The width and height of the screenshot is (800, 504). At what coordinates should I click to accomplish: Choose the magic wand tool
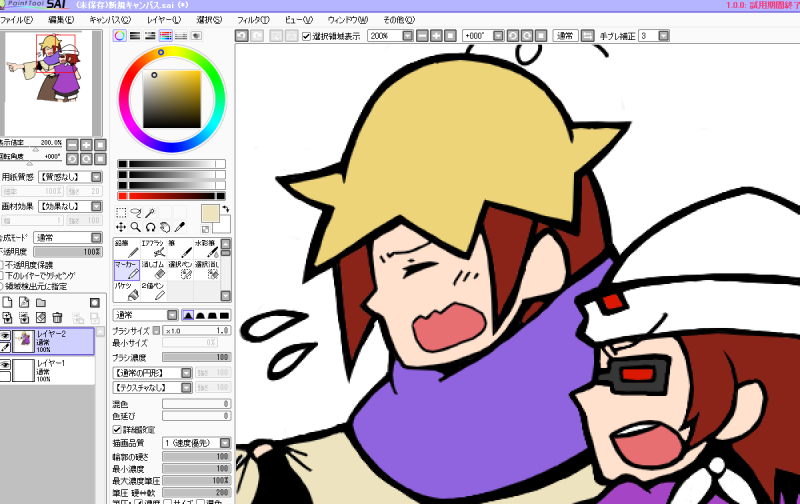point(150,212)
